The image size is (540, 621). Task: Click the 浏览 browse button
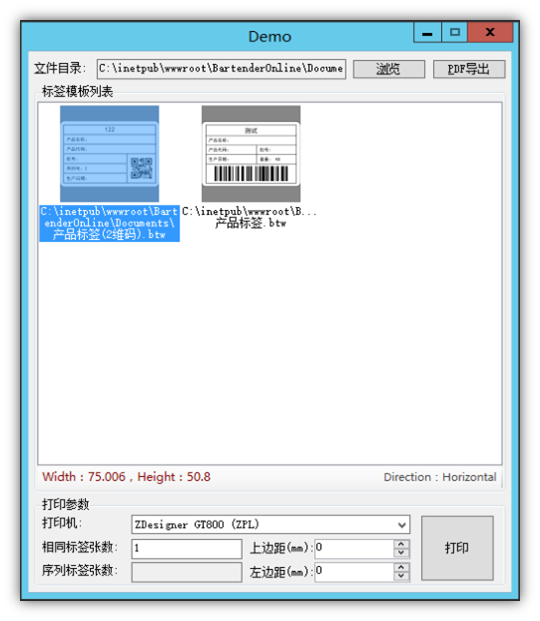(389, 69)
